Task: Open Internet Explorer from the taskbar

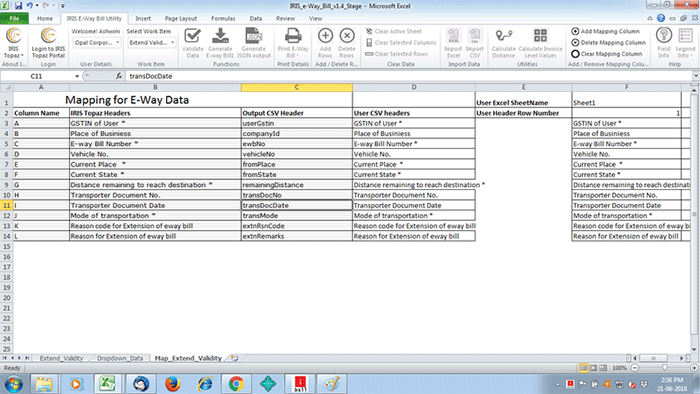Action: 205,384
